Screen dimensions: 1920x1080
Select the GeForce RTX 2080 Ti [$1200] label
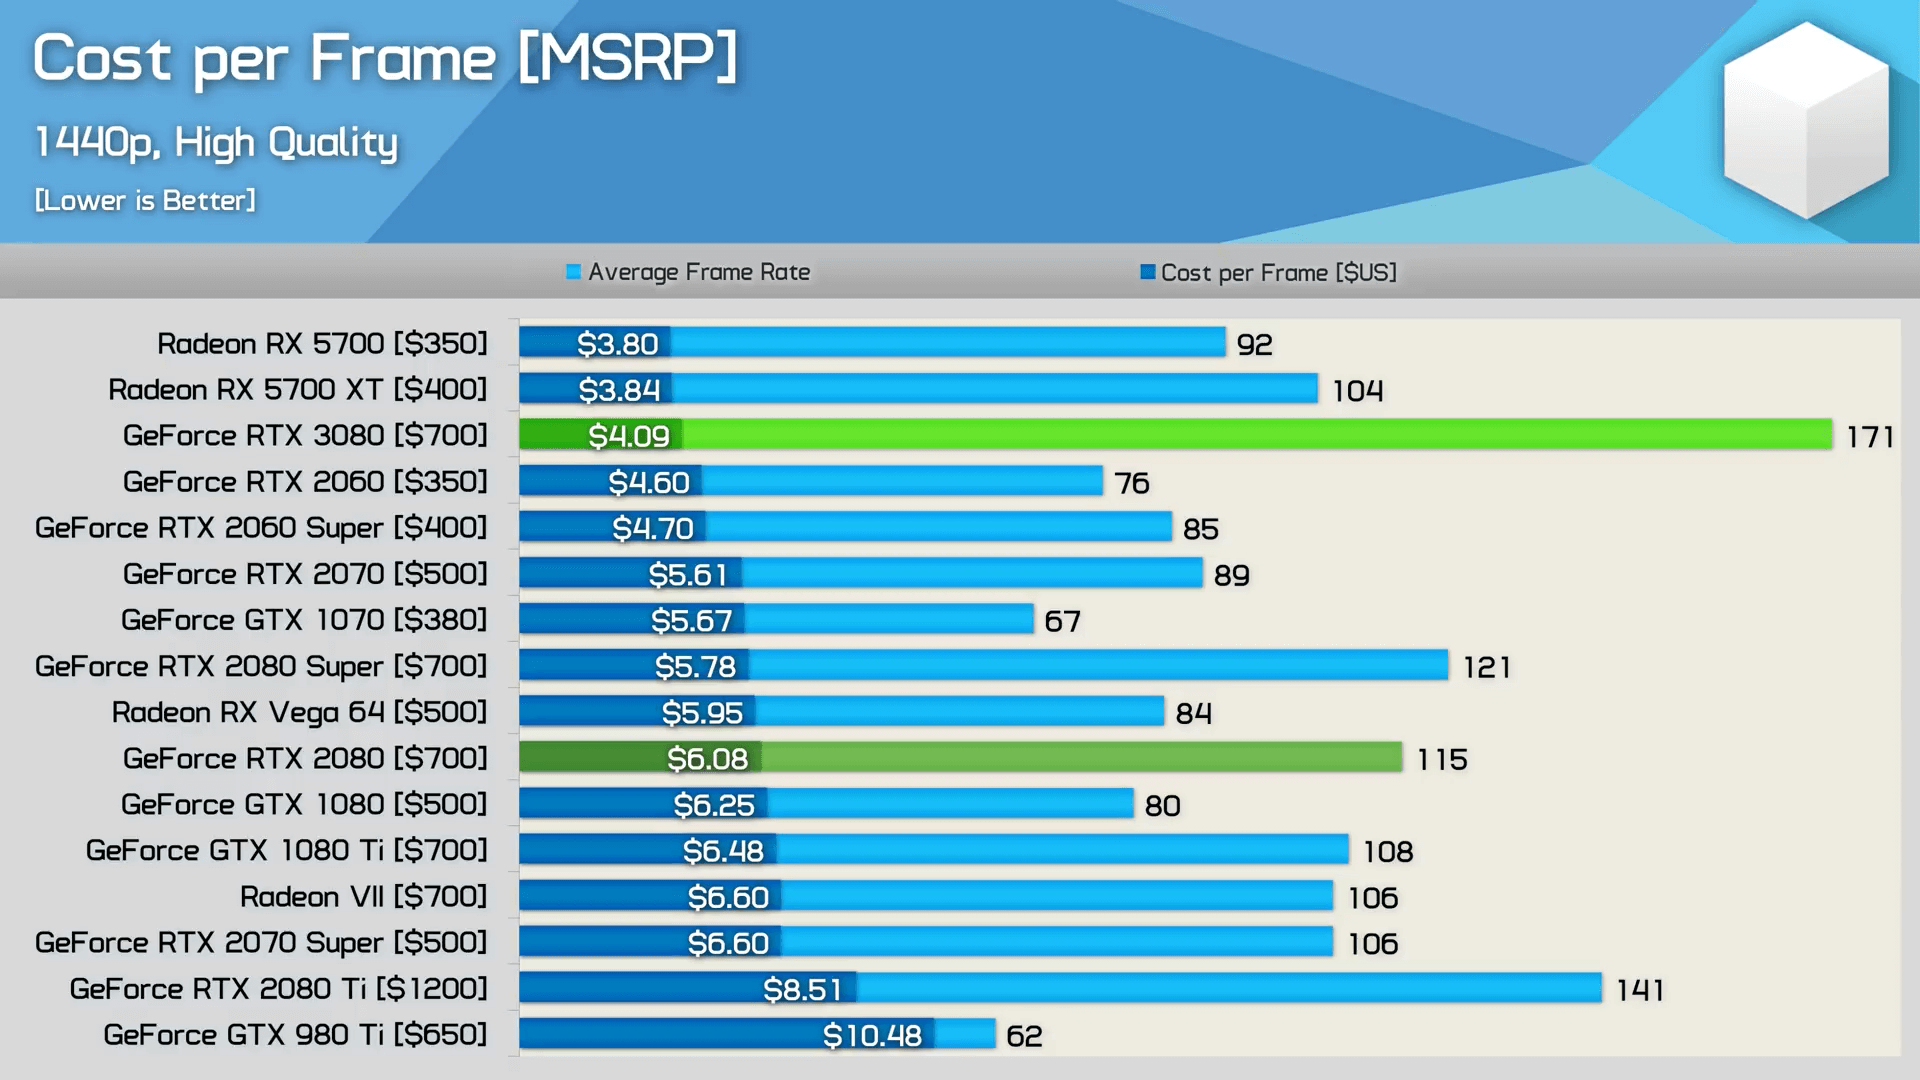tap(278, 989)
